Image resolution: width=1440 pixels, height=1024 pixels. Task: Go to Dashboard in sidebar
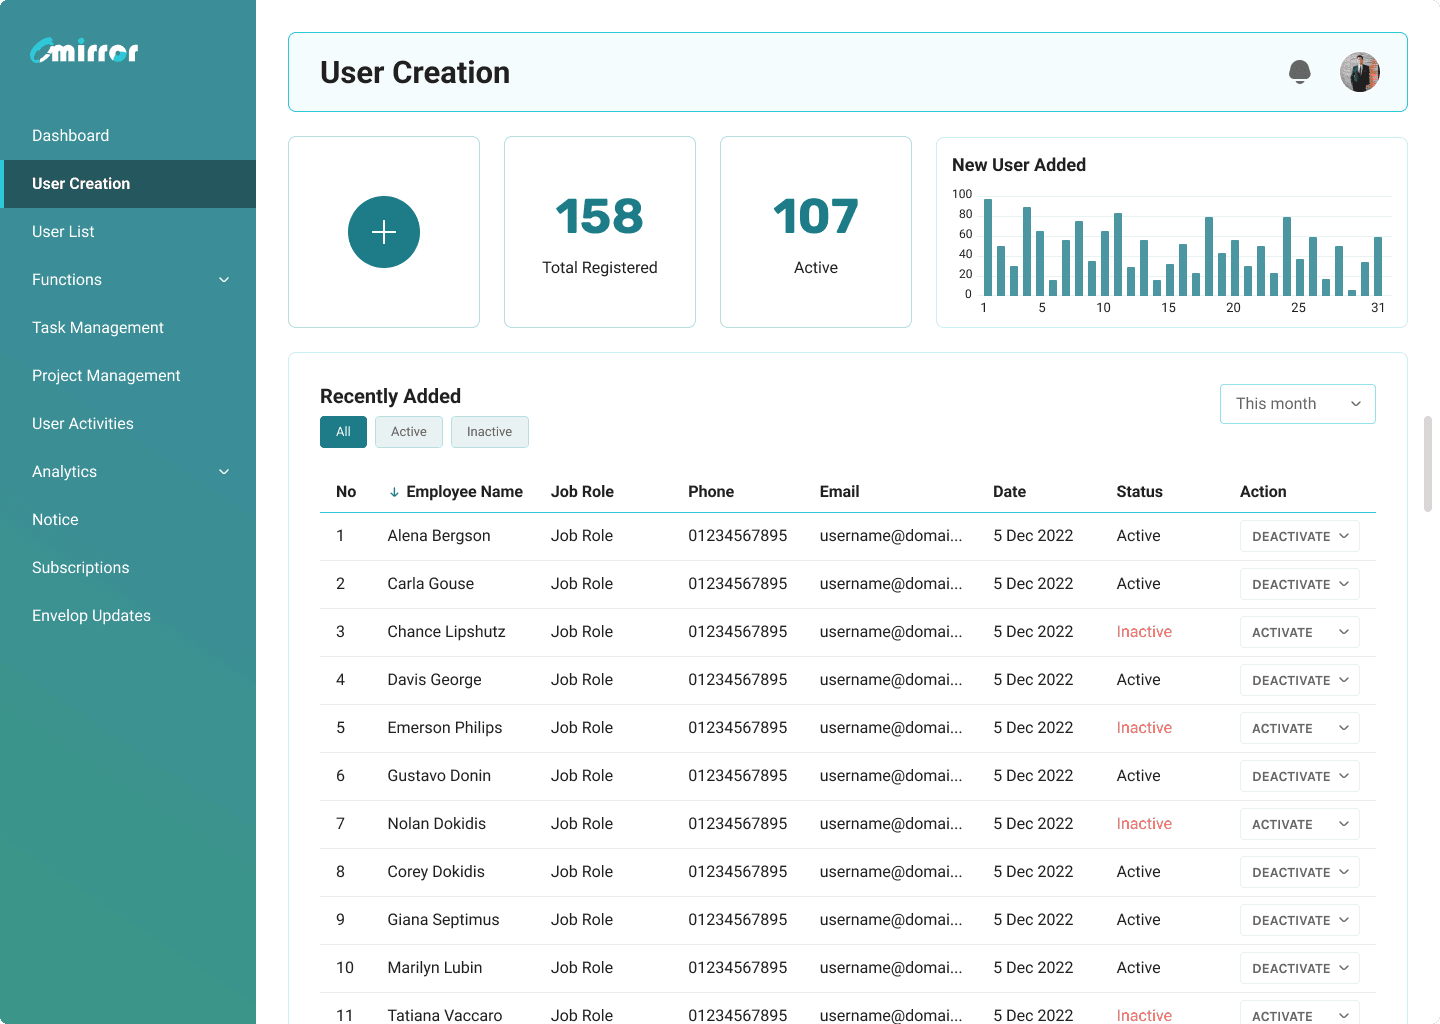[71, 136]
